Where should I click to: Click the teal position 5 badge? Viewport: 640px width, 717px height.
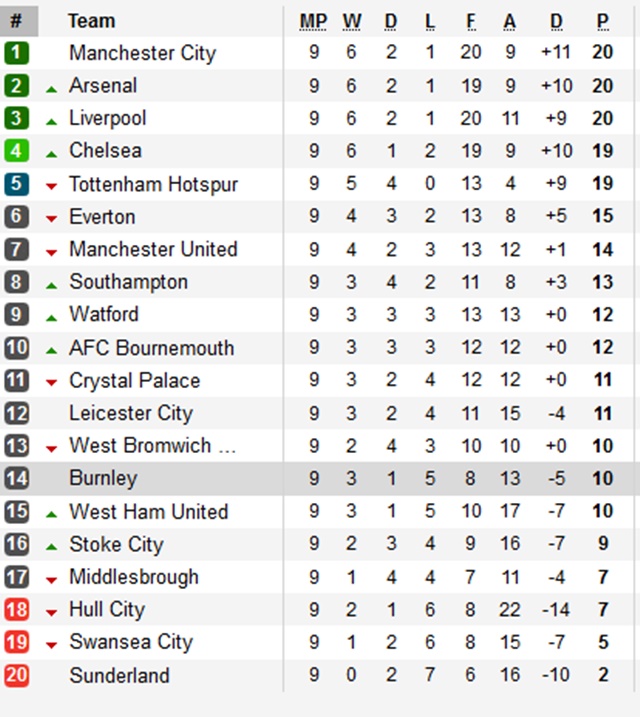tap(17, 185)
